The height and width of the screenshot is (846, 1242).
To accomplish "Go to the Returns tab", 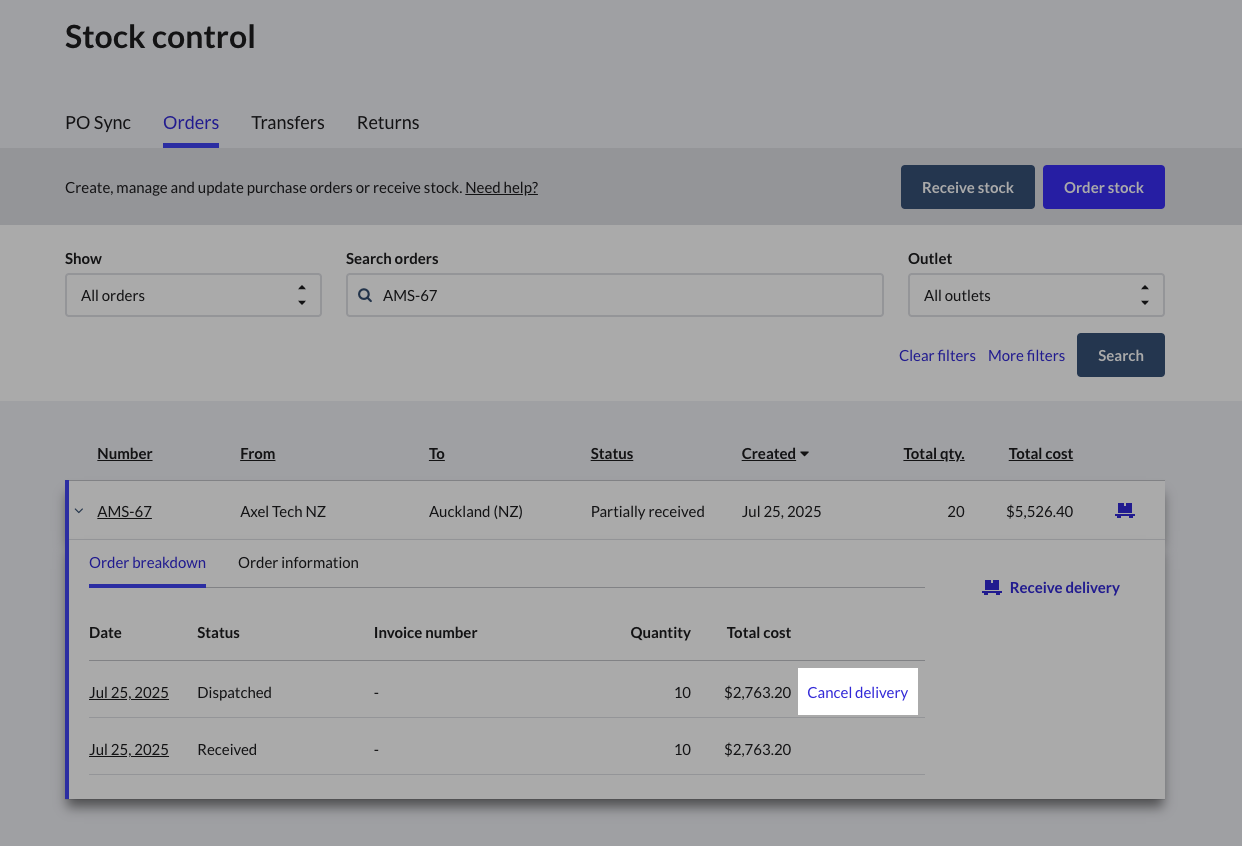I will point(388,123).
